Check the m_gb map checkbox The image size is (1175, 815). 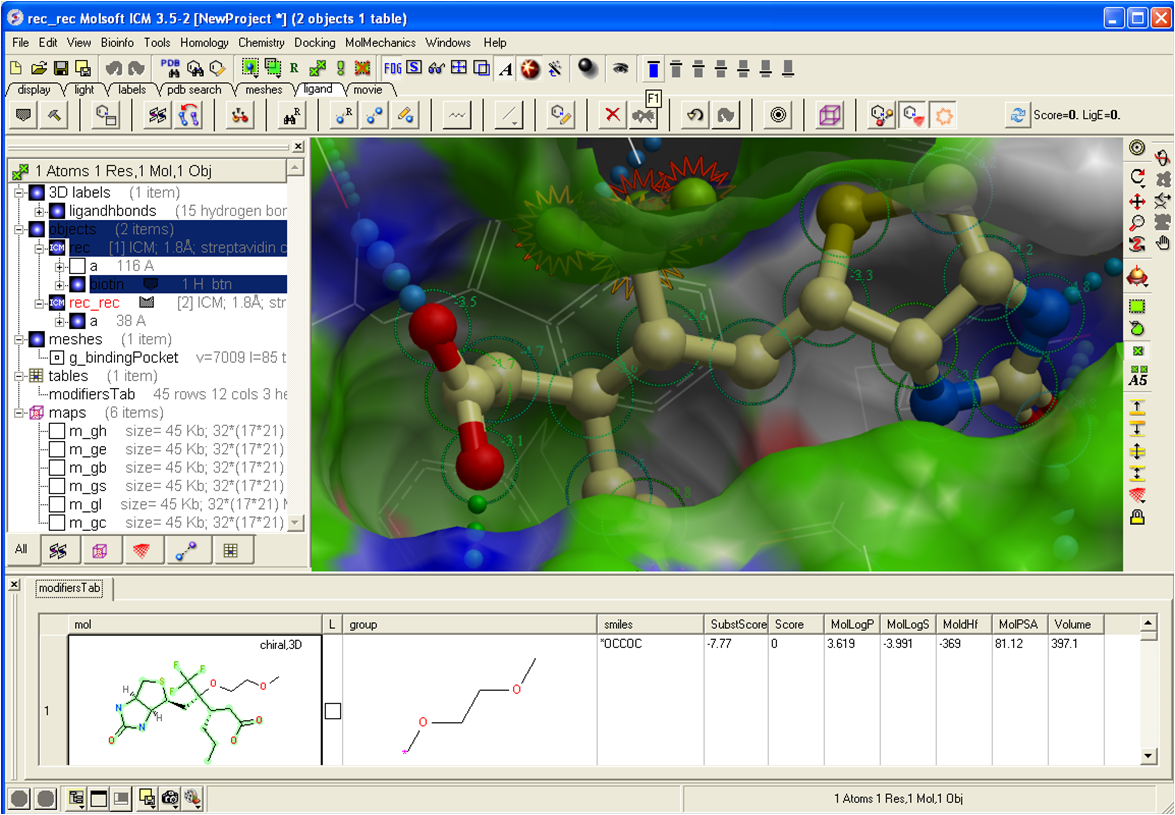pyautogui.click(x=58, y=468)
